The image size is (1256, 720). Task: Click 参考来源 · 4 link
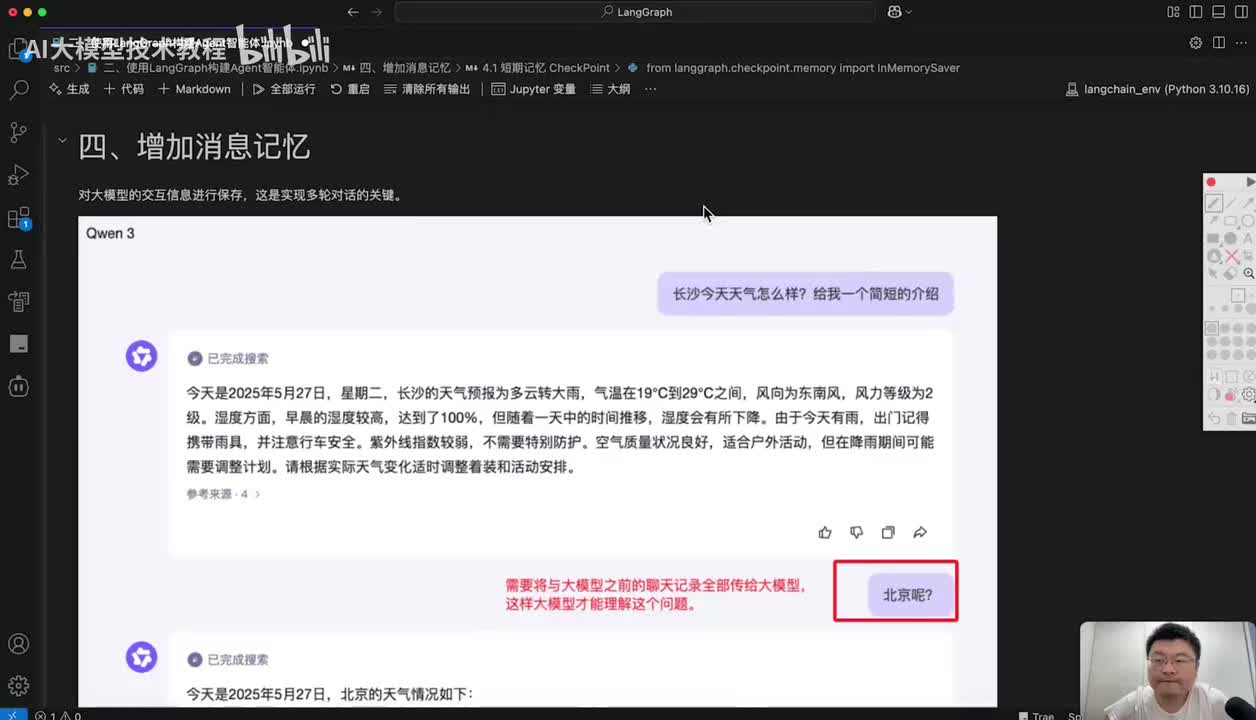(223, 494)
